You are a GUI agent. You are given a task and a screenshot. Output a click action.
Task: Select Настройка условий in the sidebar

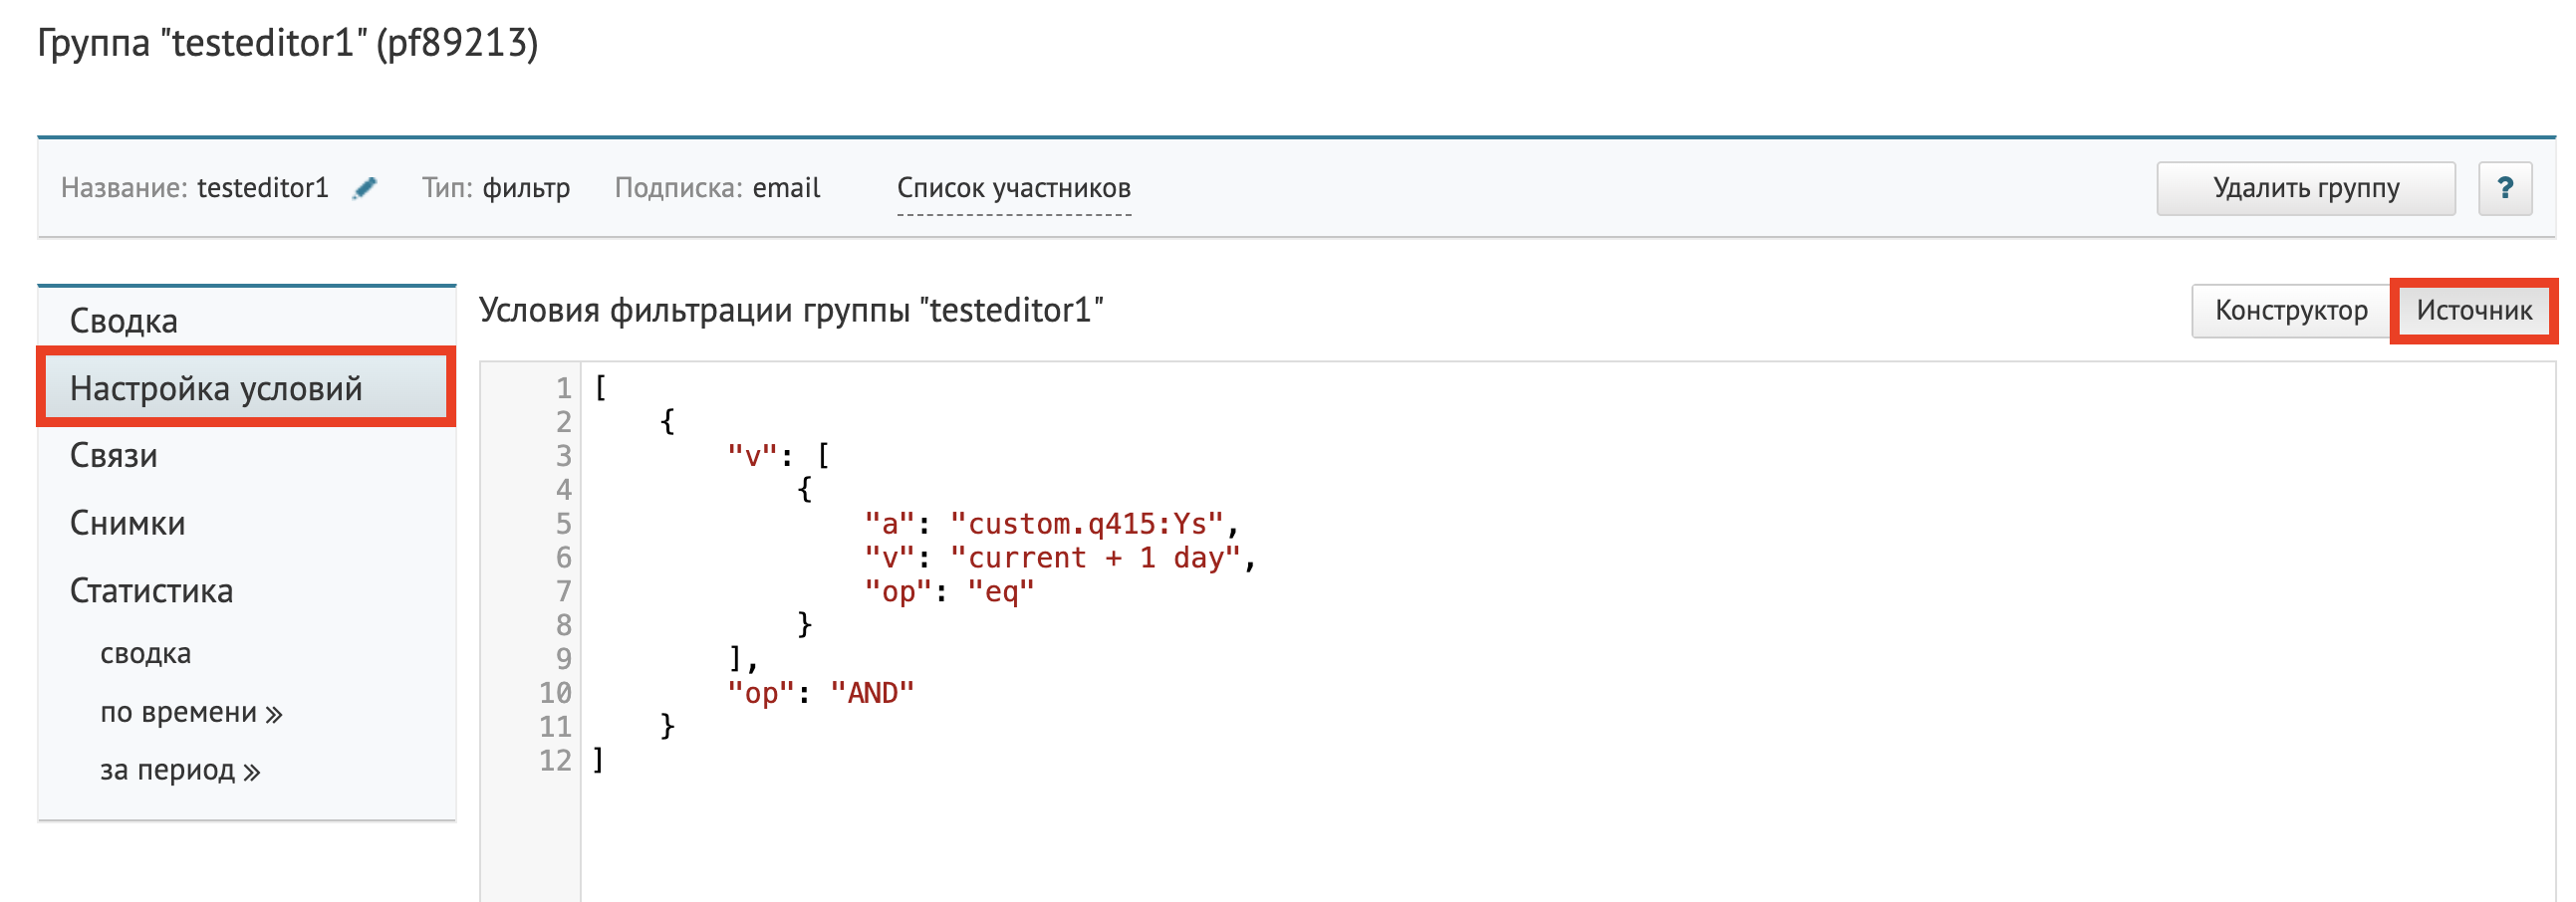[x=216, y=388]
